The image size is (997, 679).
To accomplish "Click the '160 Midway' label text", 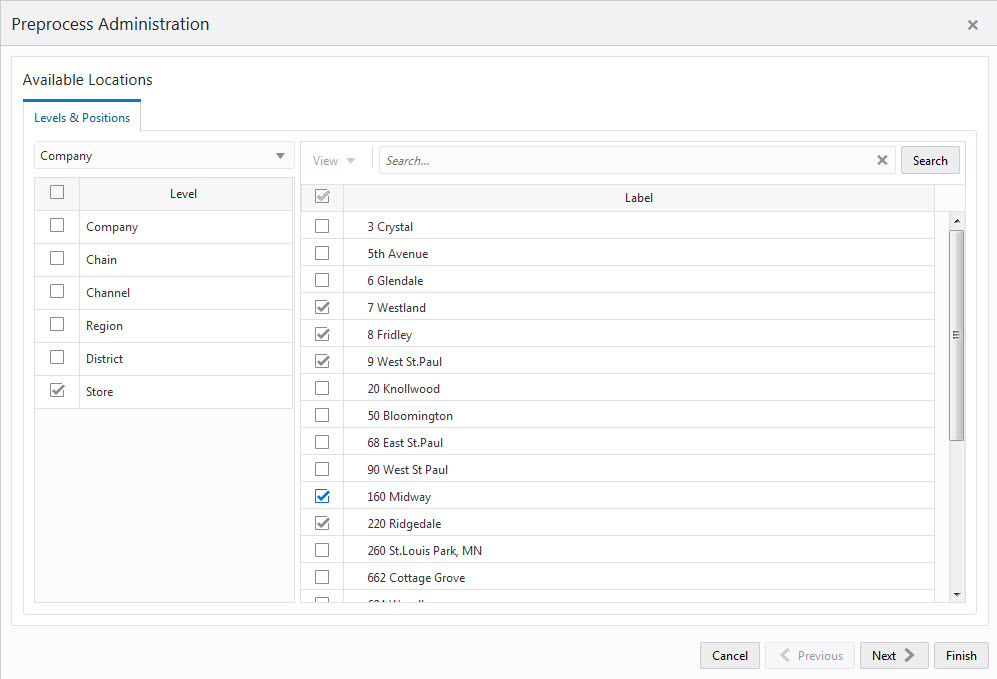I will 399,497.
